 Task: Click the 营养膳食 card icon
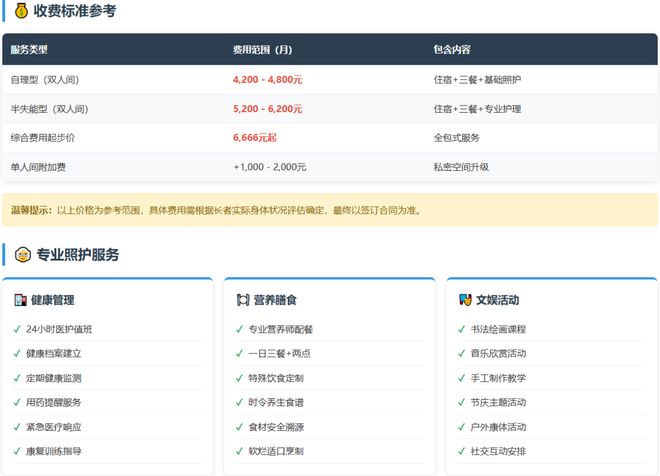pos(243,300)
